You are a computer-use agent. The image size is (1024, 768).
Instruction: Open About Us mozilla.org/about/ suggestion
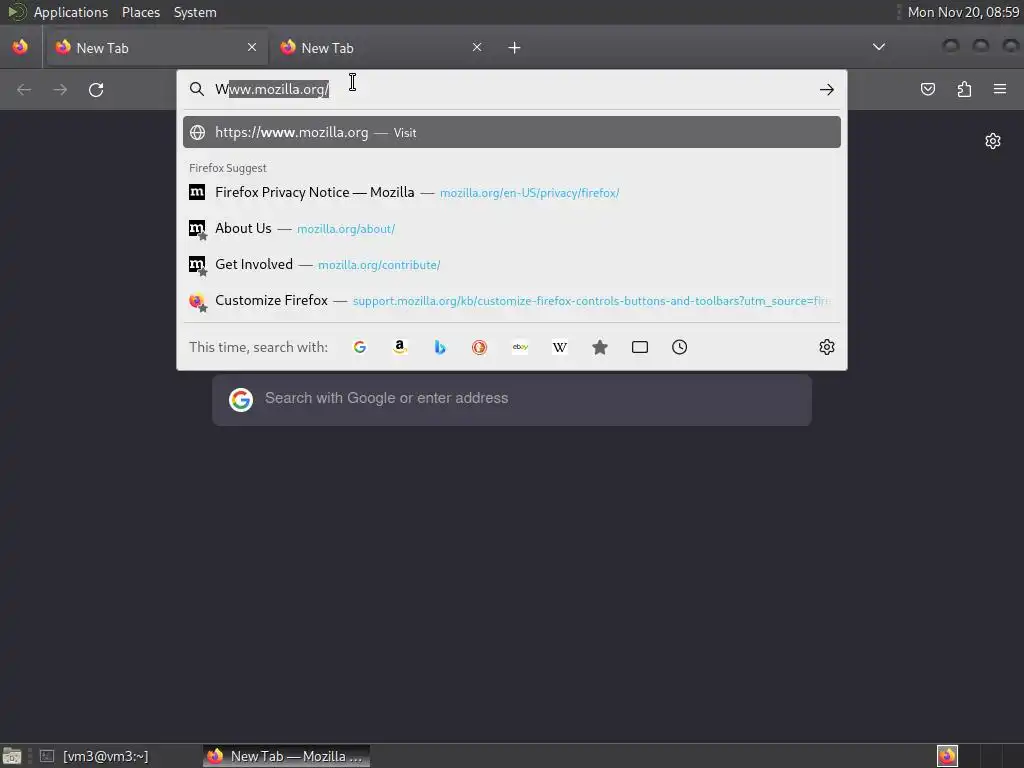tap(512, 229)
